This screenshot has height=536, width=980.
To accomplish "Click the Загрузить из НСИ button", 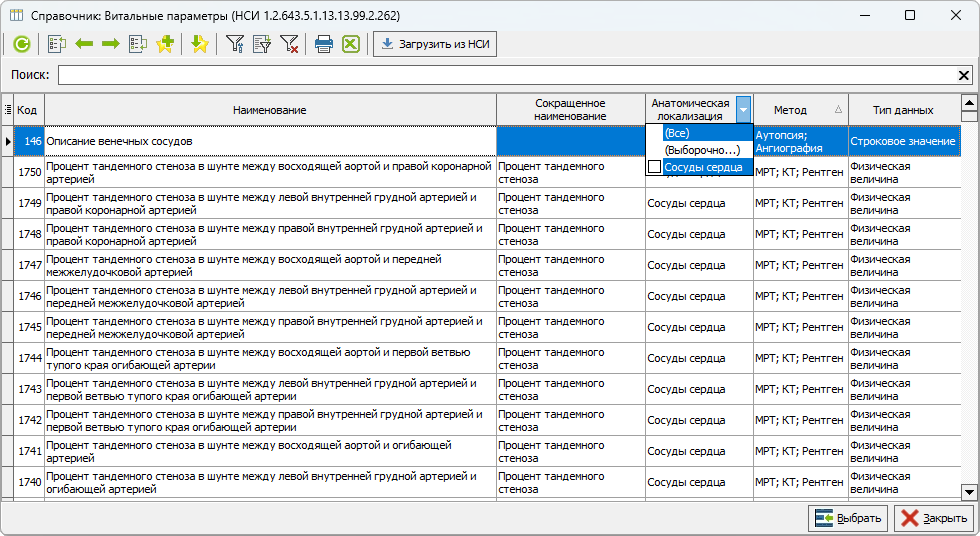I will coord(435,44).
